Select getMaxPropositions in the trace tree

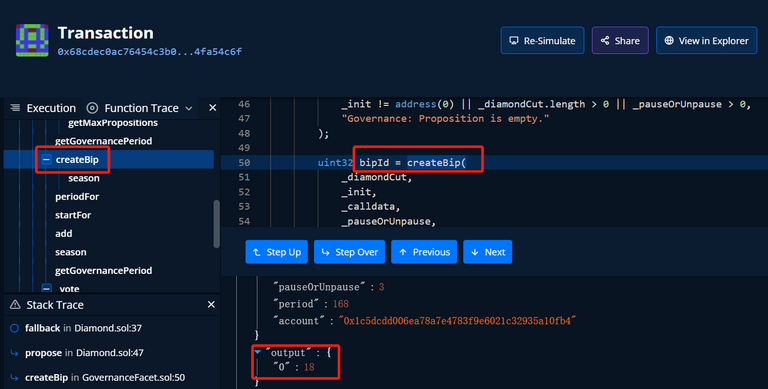(113, 122)
